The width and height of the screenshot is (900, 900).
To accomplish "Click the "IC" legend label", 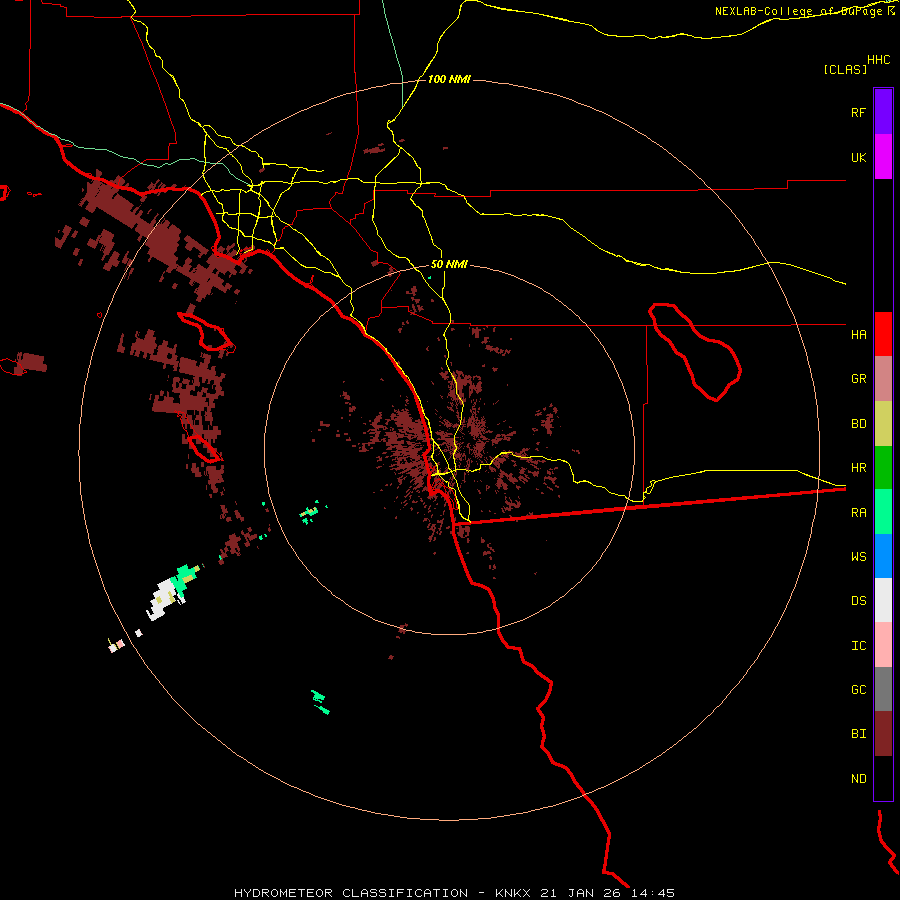I will coord(858,646).
